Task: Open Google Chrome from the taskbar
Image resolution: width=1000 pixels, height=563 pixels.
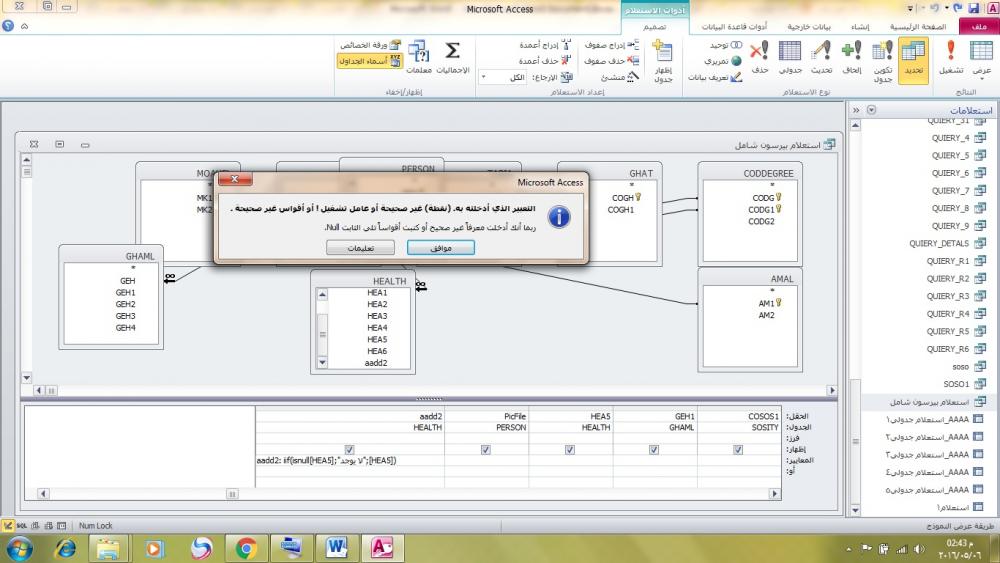Action: click(246, 548)
